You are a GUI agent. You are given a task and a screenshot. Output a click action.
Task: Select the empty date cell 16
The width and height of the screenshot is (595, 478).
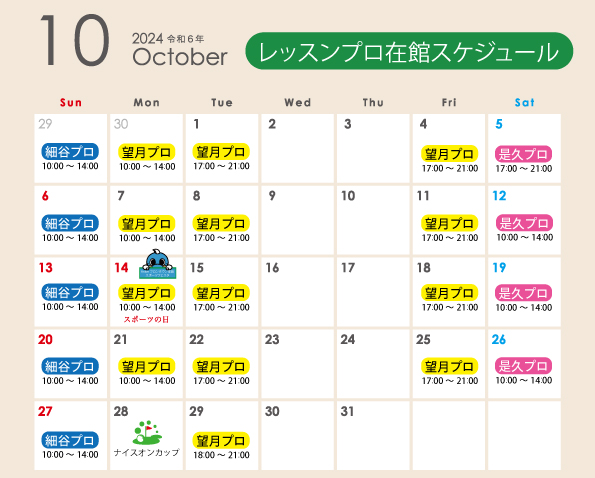pyautogui.click(x=298, y=292)
